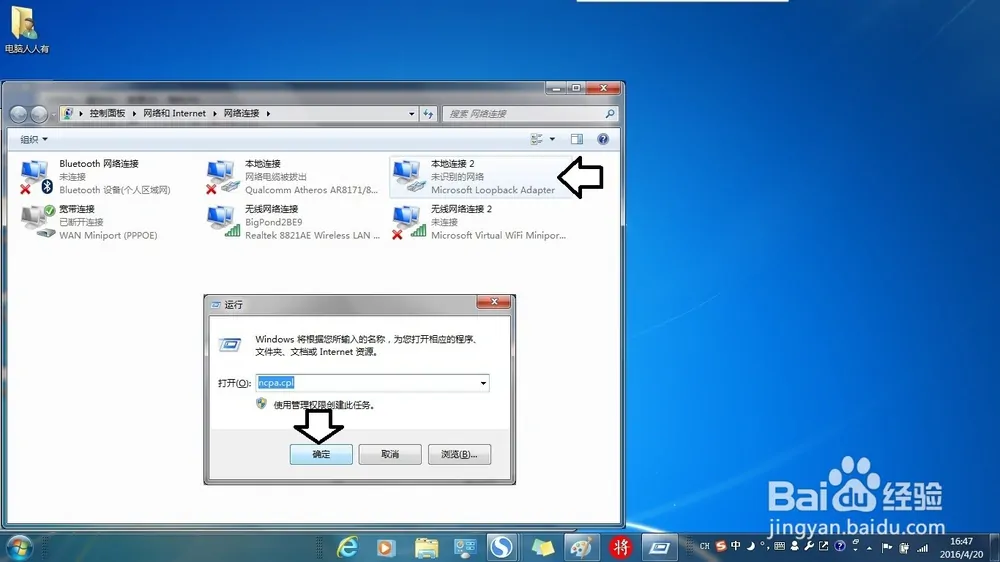Open the help icon in the toolbar
This screenshot has width=1000, height=562.
tap(603, 140)
